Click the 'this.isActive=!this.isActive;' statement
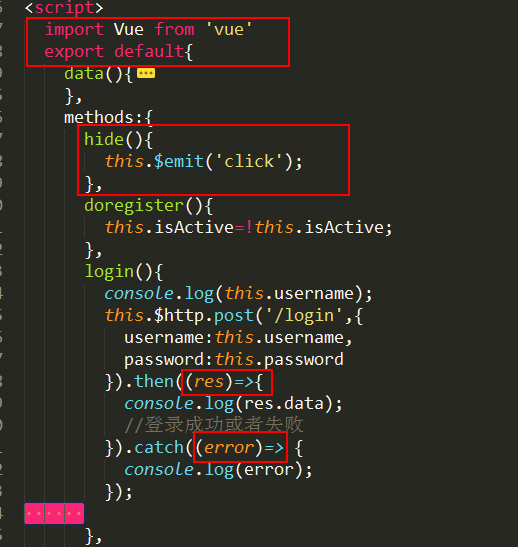Image resolution: width=518 pixels, height=547 pixels. 249,227
